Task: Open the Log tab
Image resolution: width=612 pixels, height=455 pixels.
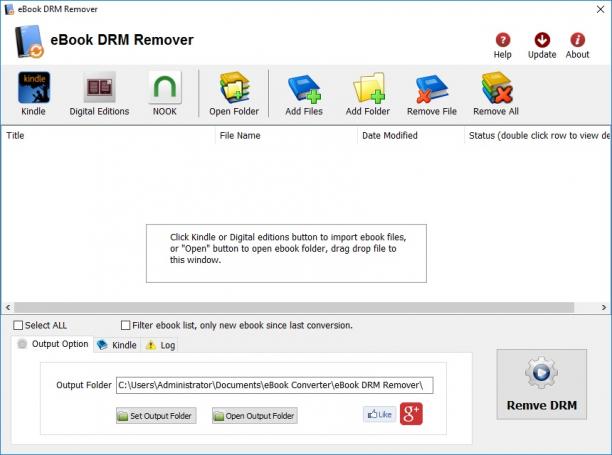Action: [x=160, y=345]
